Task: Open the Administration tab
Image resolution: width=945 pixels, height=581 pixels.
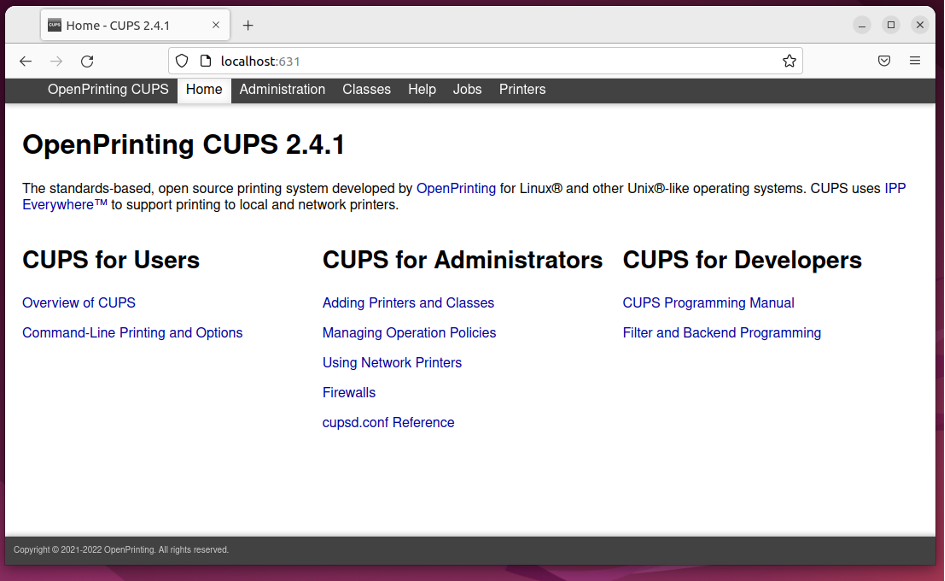Action: tap(282, 90)
